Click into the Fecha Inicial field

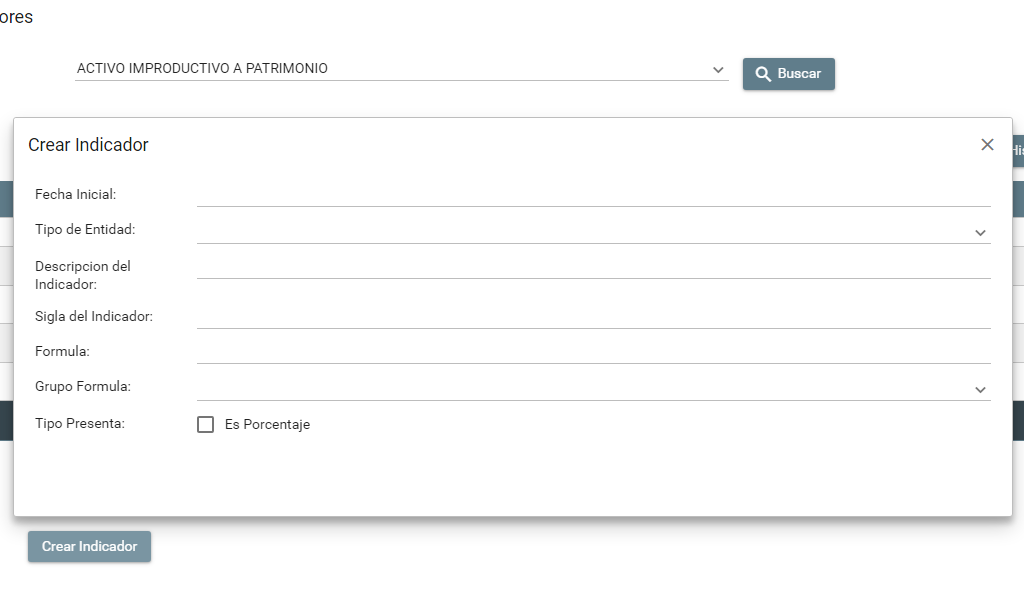point(593,193)
